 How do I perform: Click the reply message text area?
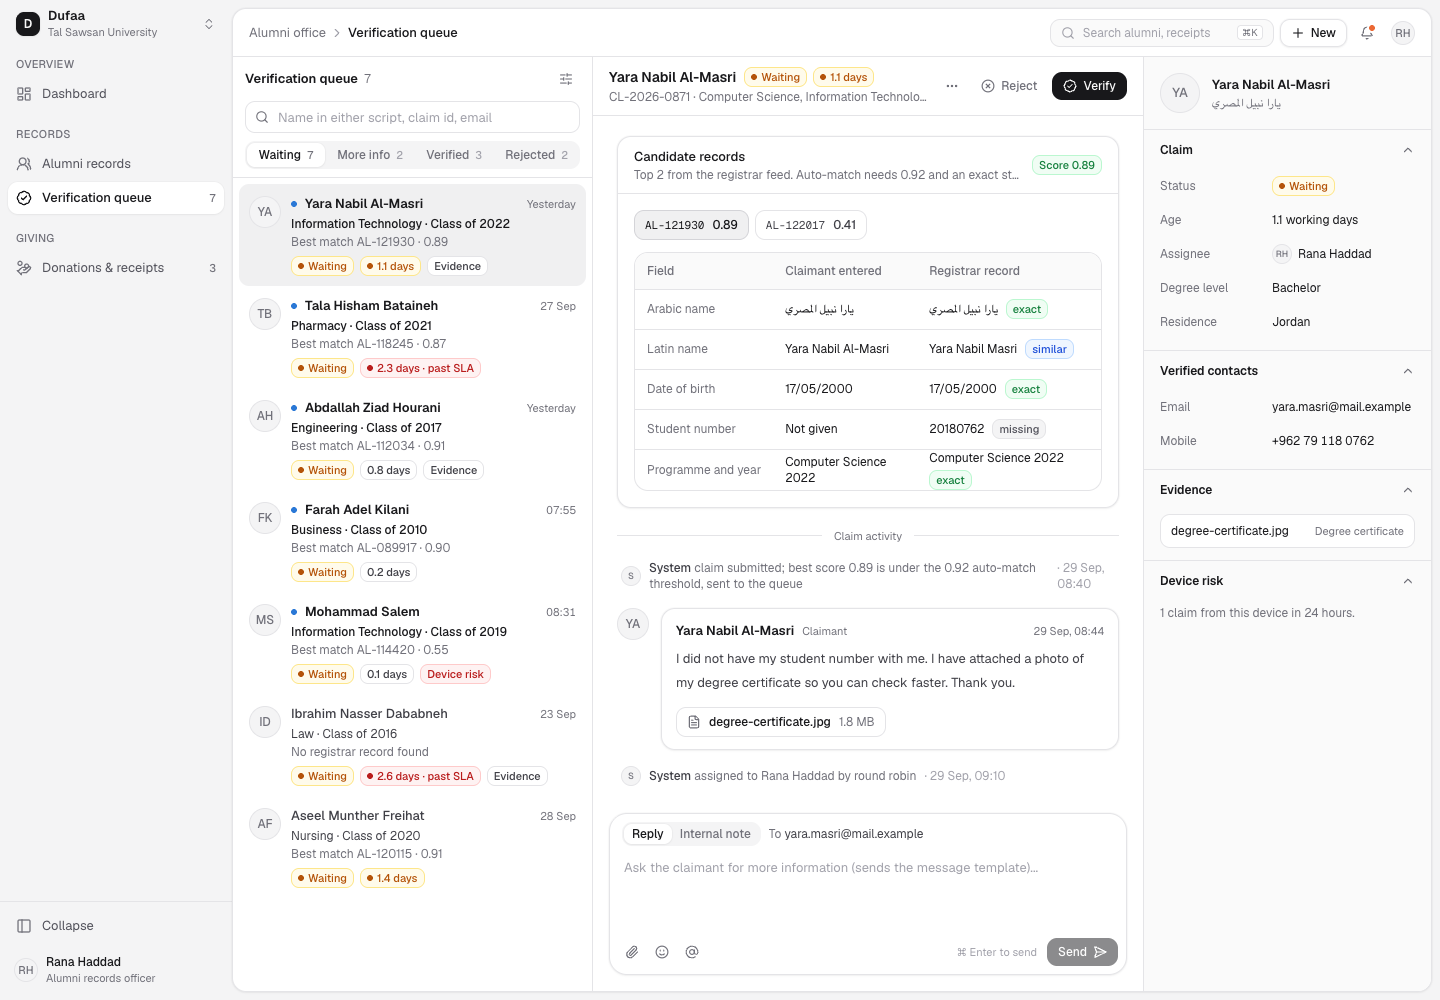(868, 893)
